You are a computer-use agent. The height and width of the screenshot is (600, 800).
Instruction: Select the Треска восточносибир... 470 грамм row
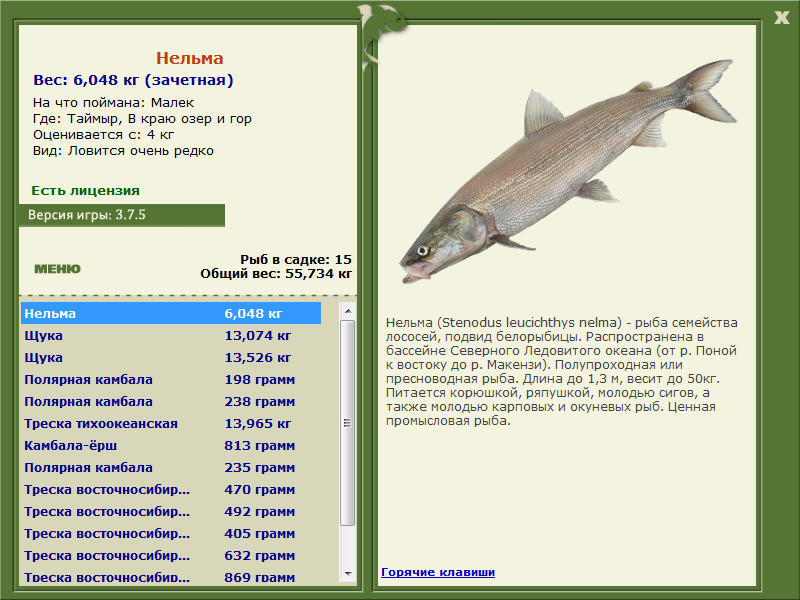[x=171, y=489]
